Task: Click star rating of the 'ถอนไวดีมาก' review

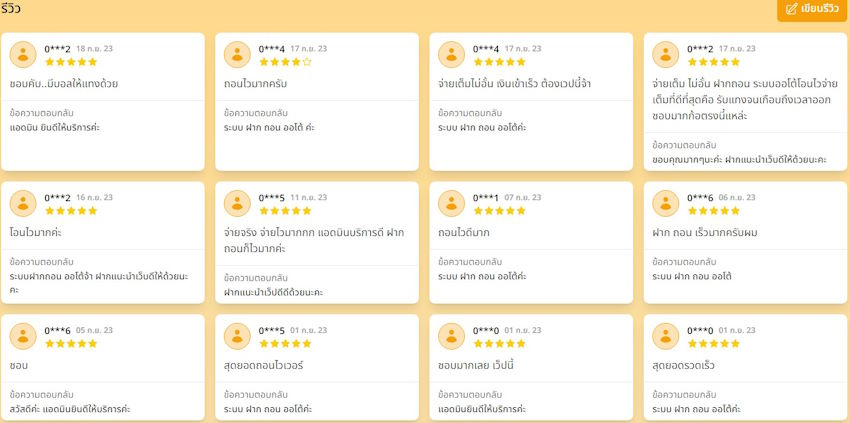Action: 499,211
